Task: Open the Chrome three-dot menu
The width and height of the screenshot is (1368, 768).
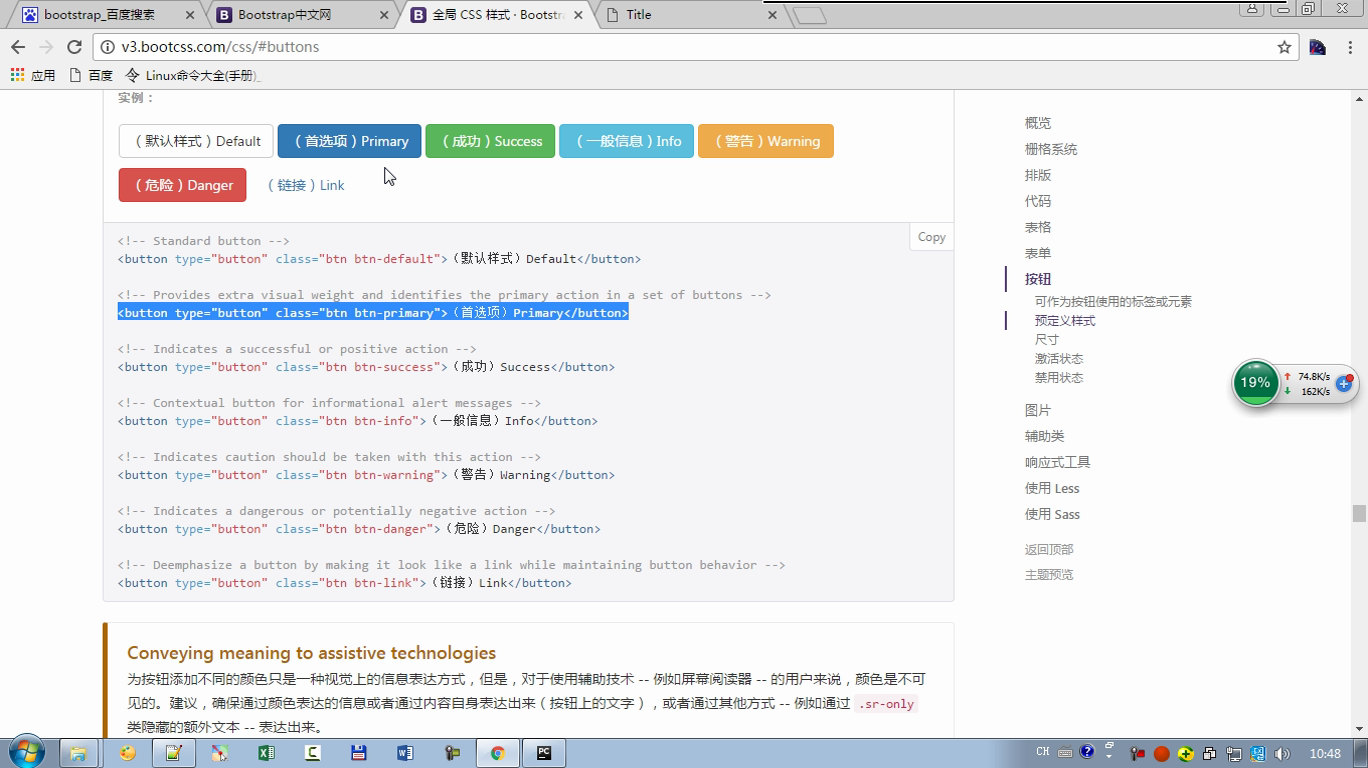Action: (x=1351, y=47)
